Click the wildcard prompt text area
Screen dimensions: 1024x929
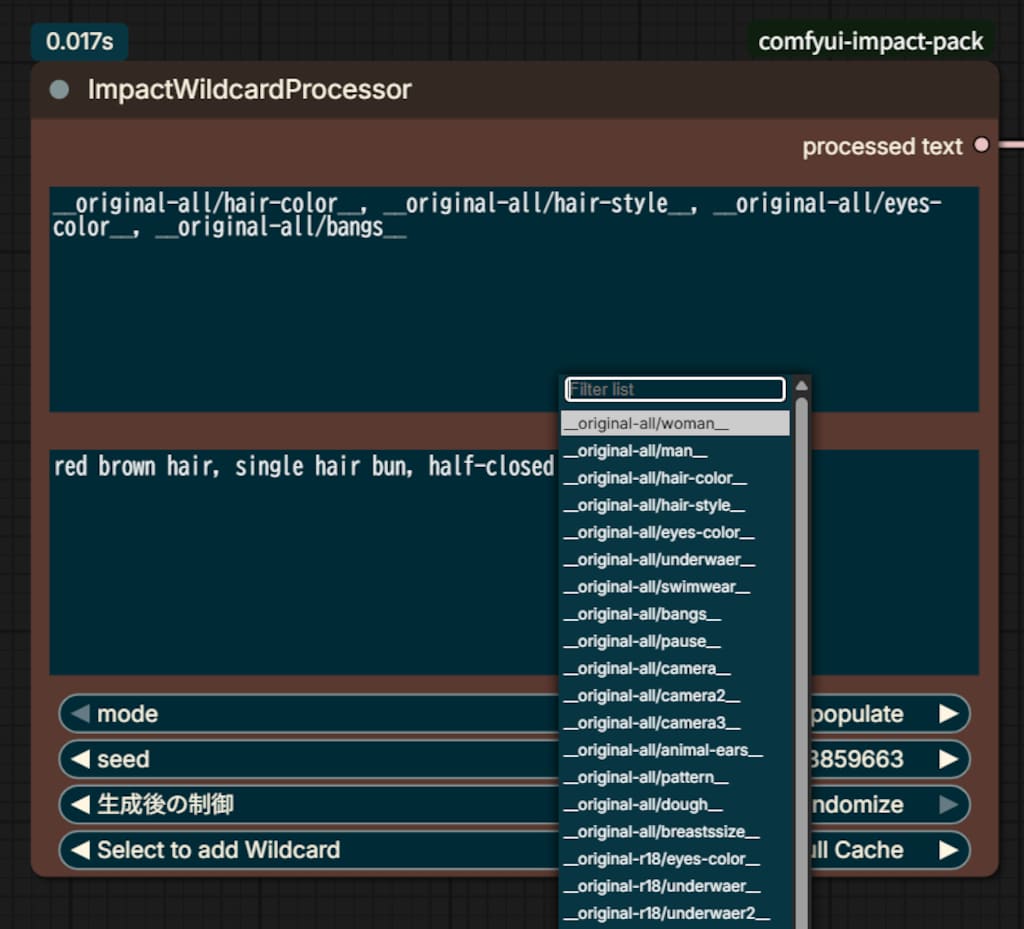[514, 299]
